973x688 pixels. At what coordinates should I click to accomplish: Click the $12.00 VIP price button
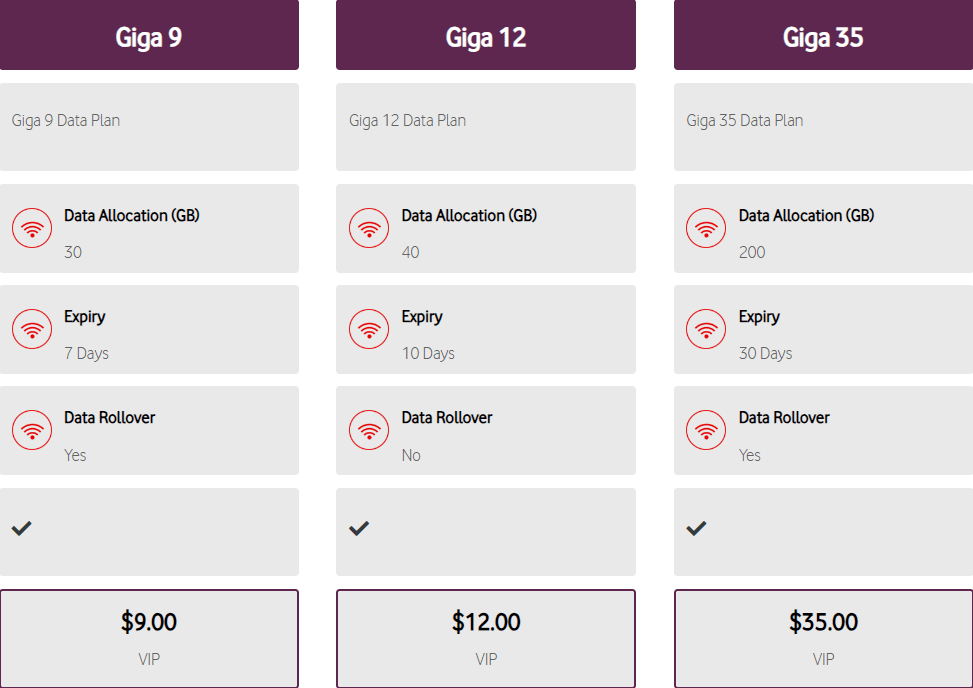pyautogui.click(x=485, y=639)
